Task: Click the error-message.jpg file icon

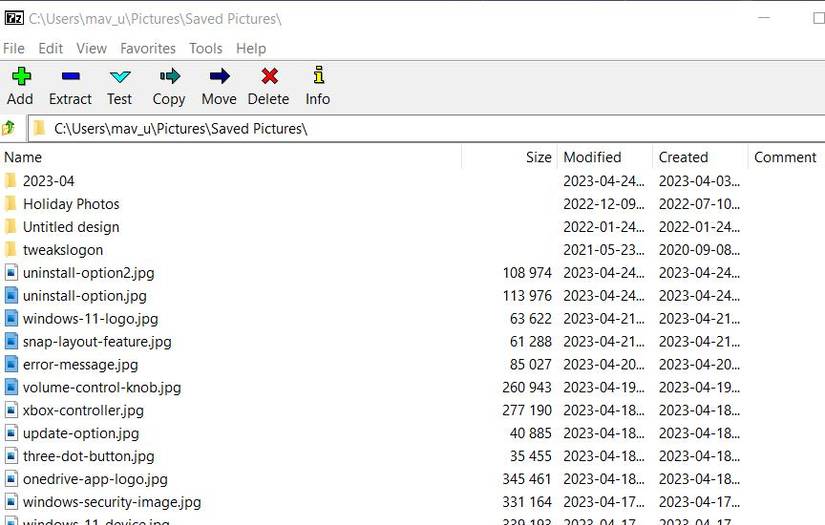Action: tap(11, 364)
